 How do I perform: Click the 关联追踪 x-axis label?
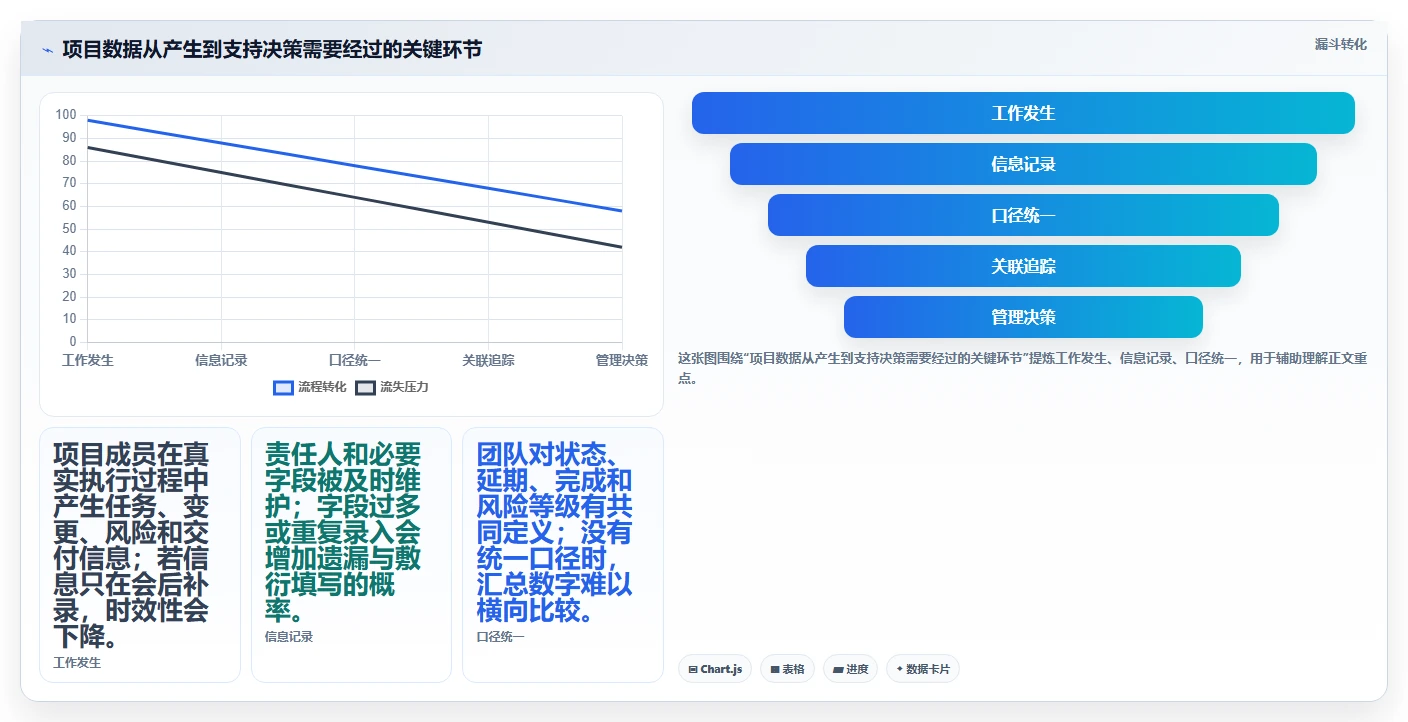coord(488,360)
